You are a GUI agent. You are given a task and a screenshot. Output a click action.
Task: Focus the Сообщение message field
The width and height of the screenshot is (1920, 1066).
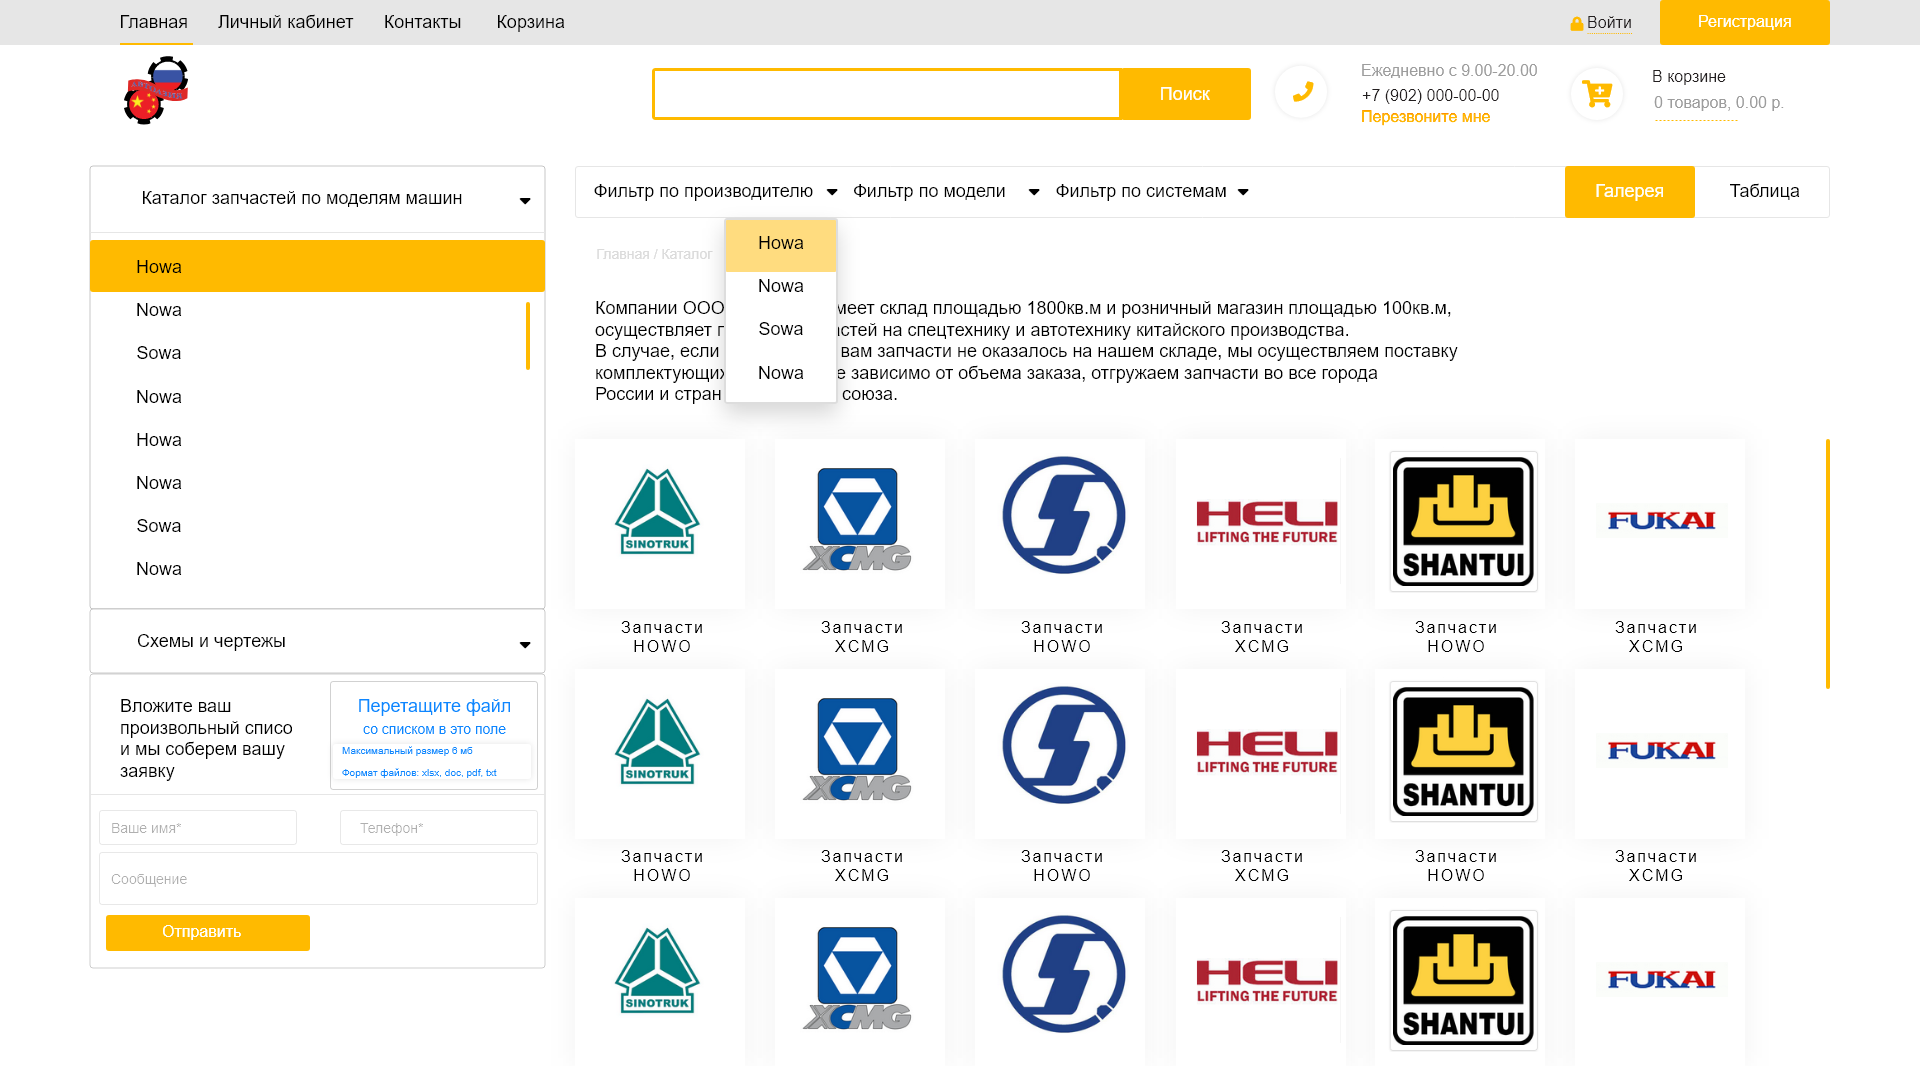pos(318,879)
